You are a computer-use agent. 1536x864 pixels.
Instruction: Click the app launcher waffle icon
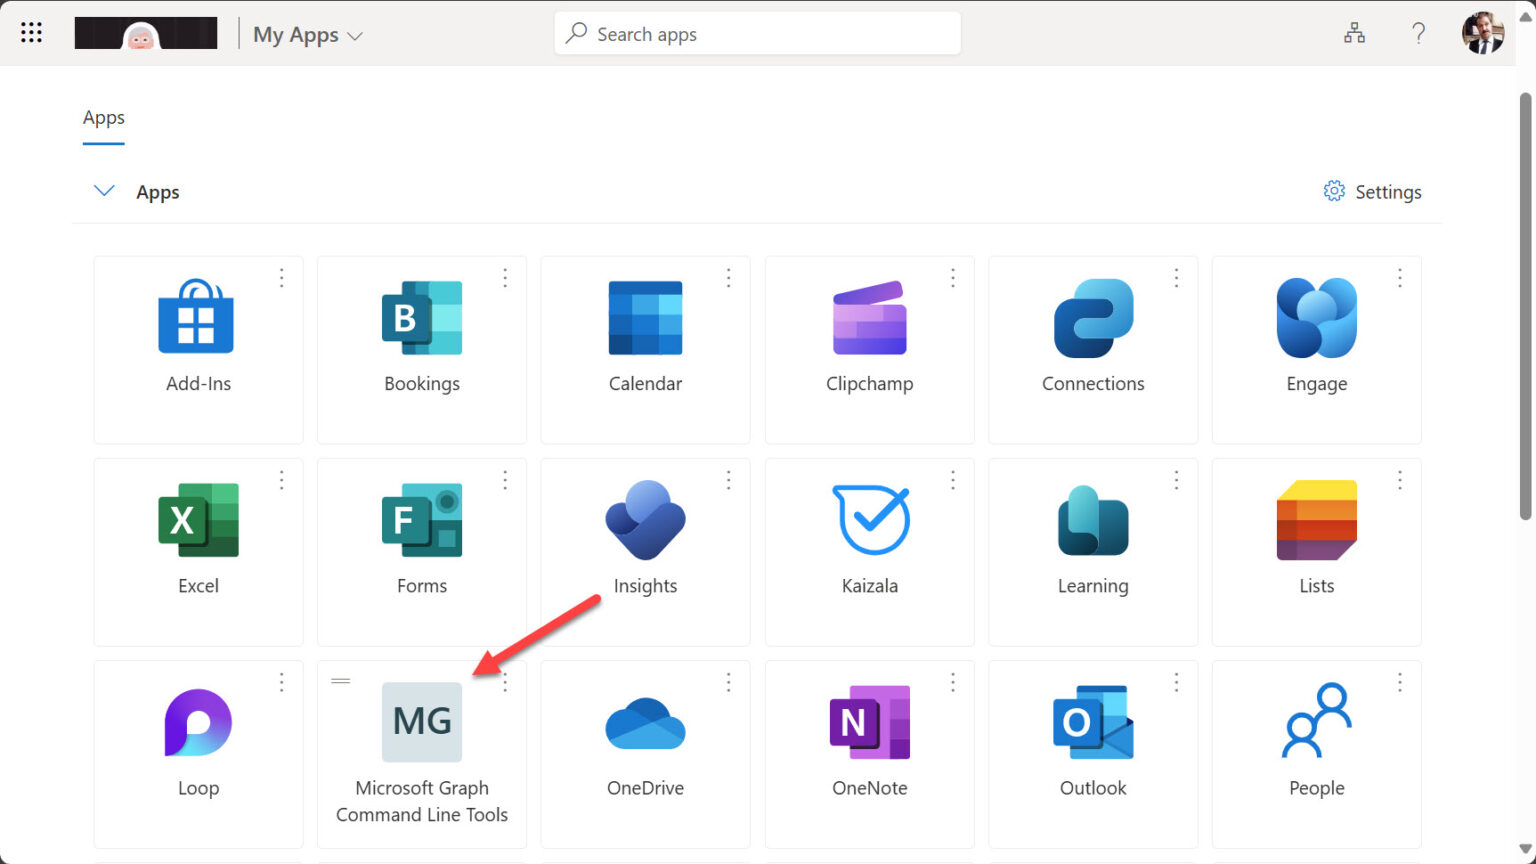[x=31, y=33]
